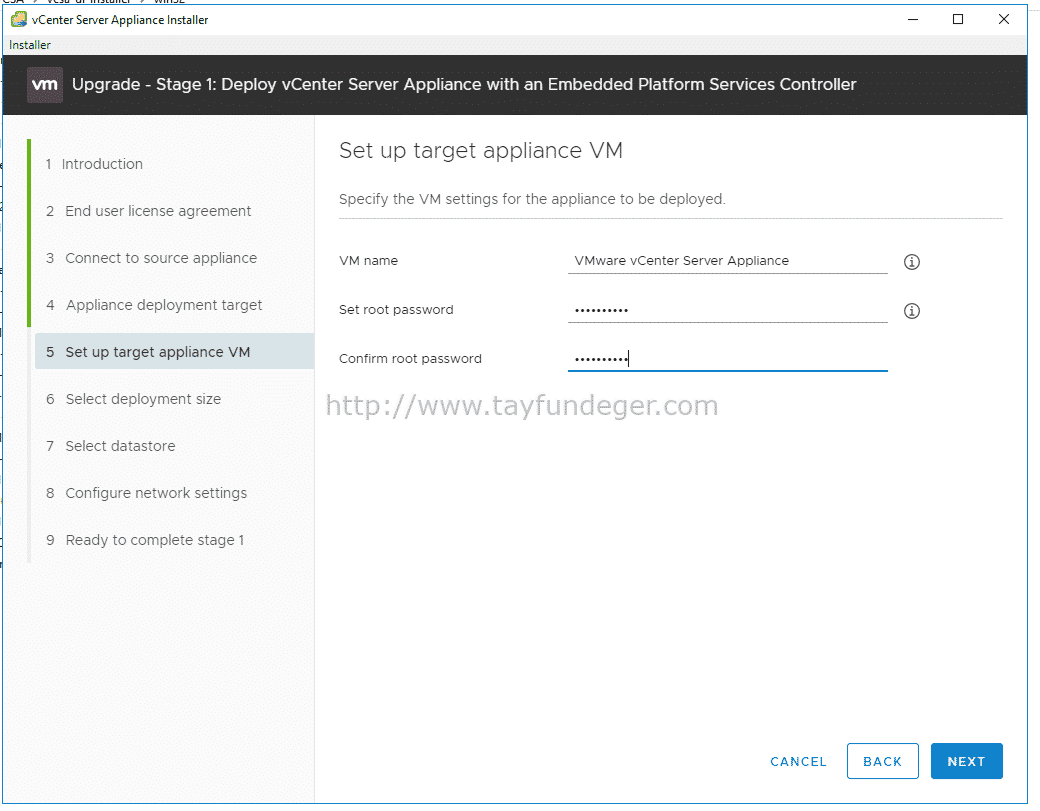
Task: Click the CANCEL button
Action: click(x=799, y=761)
